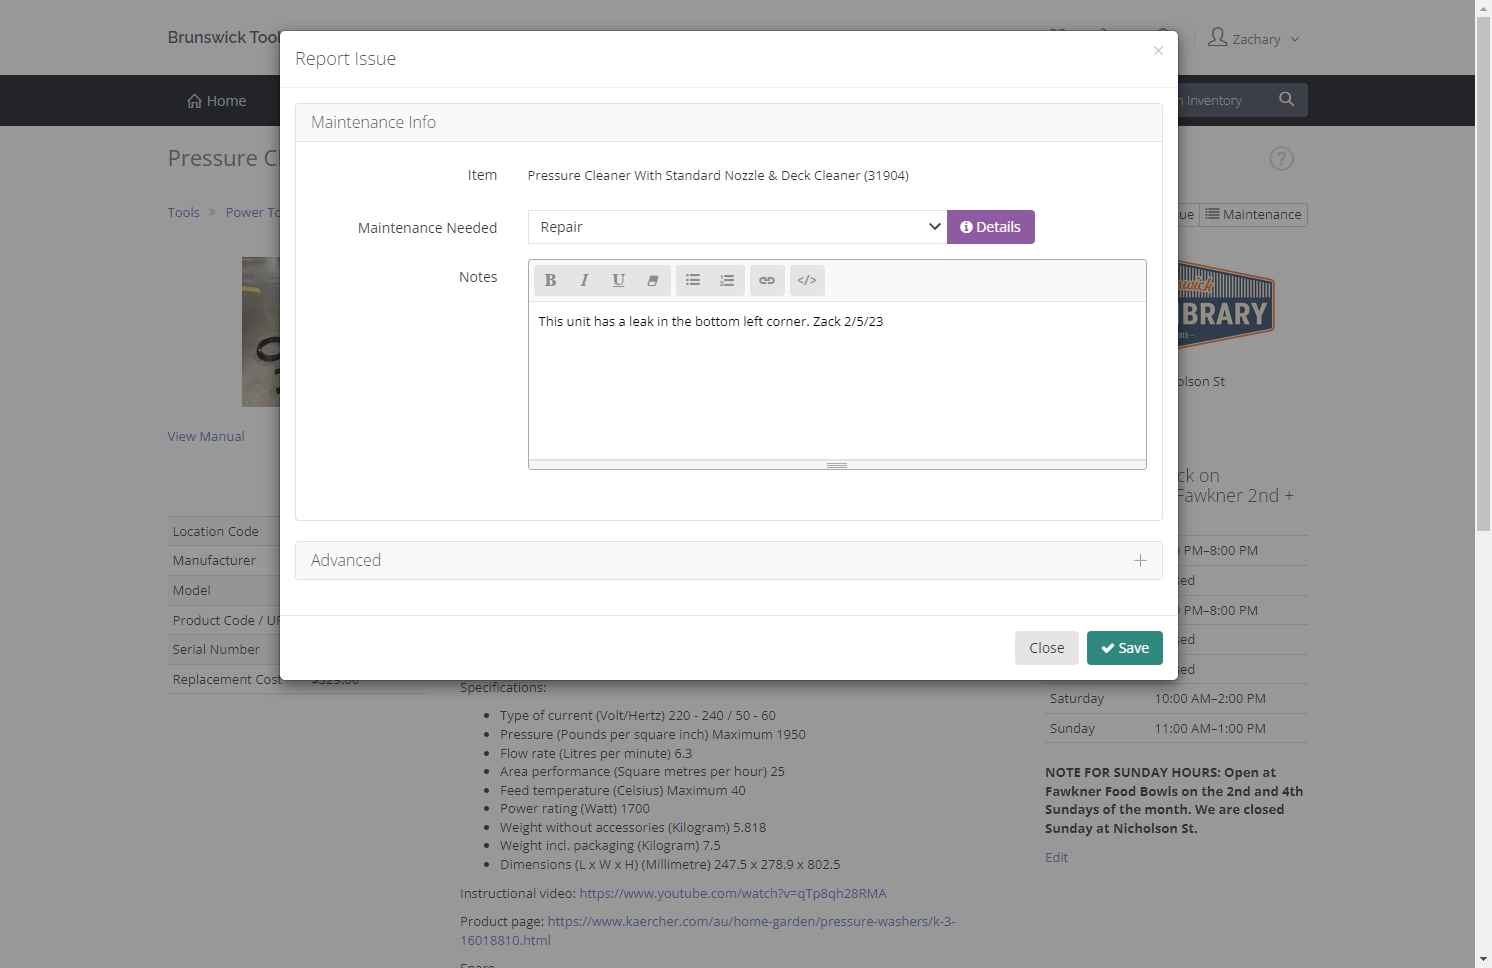
Task: Click the Sunday opening hours row
Action: pos(1176,729)
